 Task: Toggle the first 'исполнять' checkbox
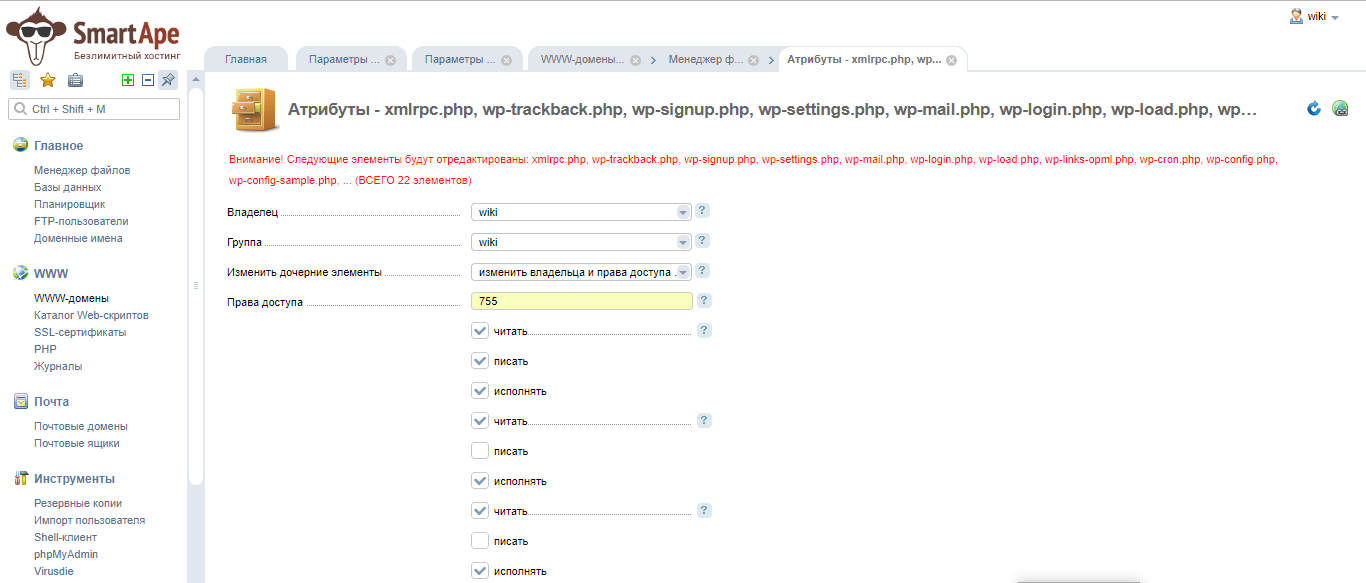pos(480,391)
